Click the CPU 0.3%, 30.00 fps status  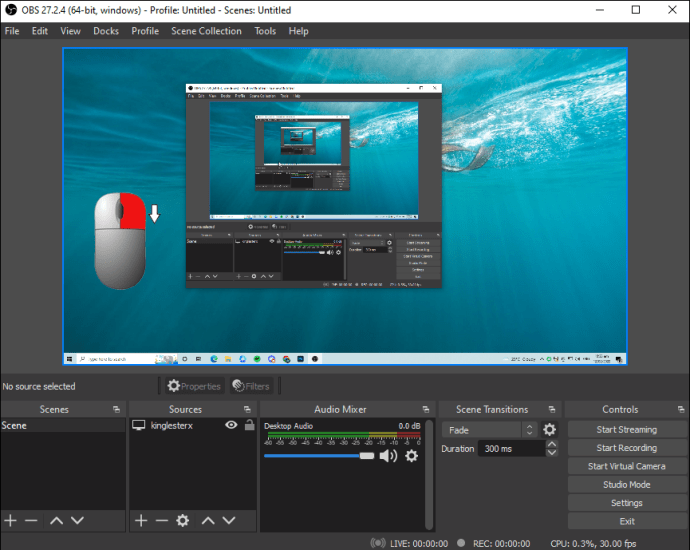(593, 544)
